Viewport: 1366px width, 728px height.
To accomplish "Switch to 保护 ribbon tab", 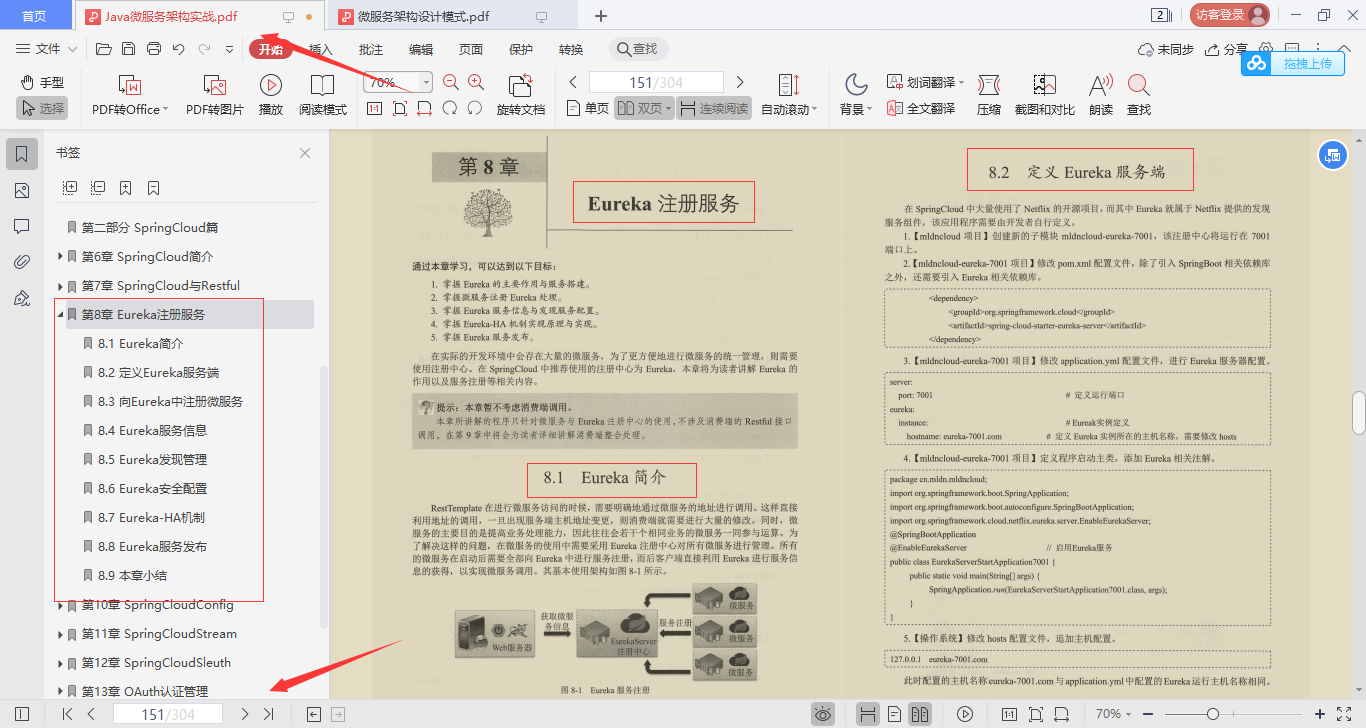I will pos(521,49).
